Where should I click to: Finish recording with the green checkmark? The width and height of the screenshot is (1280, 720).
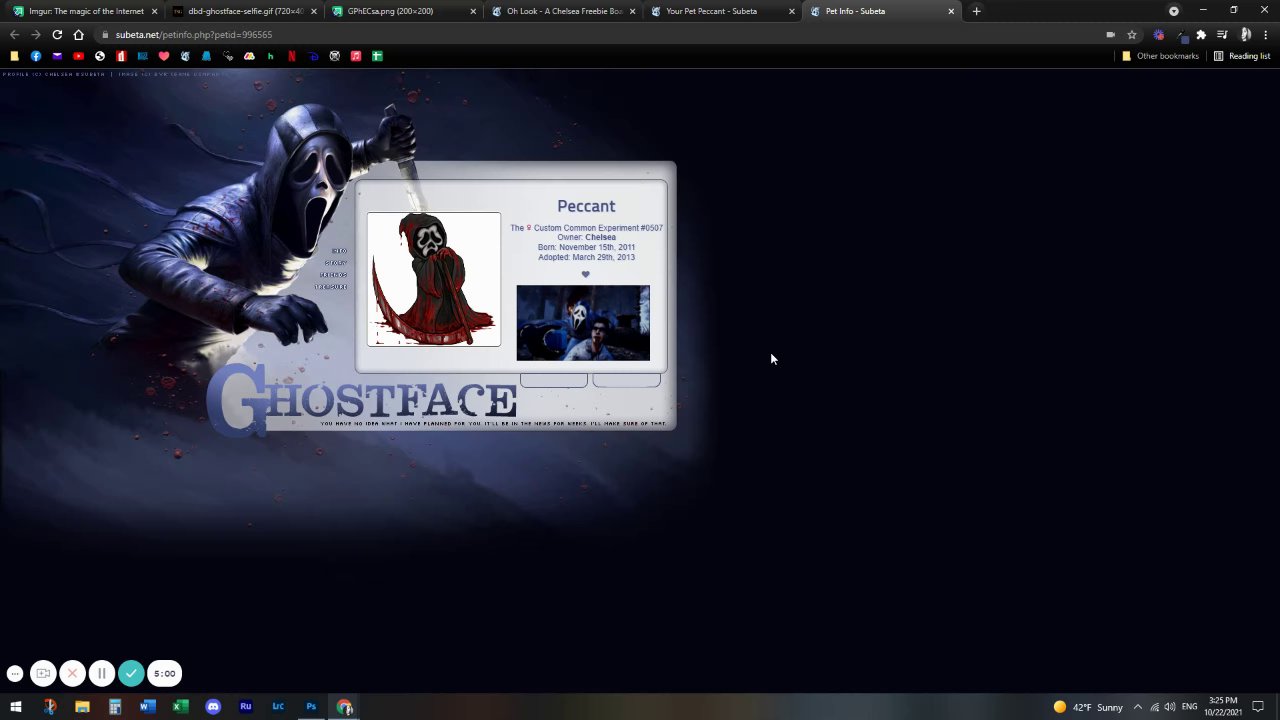coord(131,673)
